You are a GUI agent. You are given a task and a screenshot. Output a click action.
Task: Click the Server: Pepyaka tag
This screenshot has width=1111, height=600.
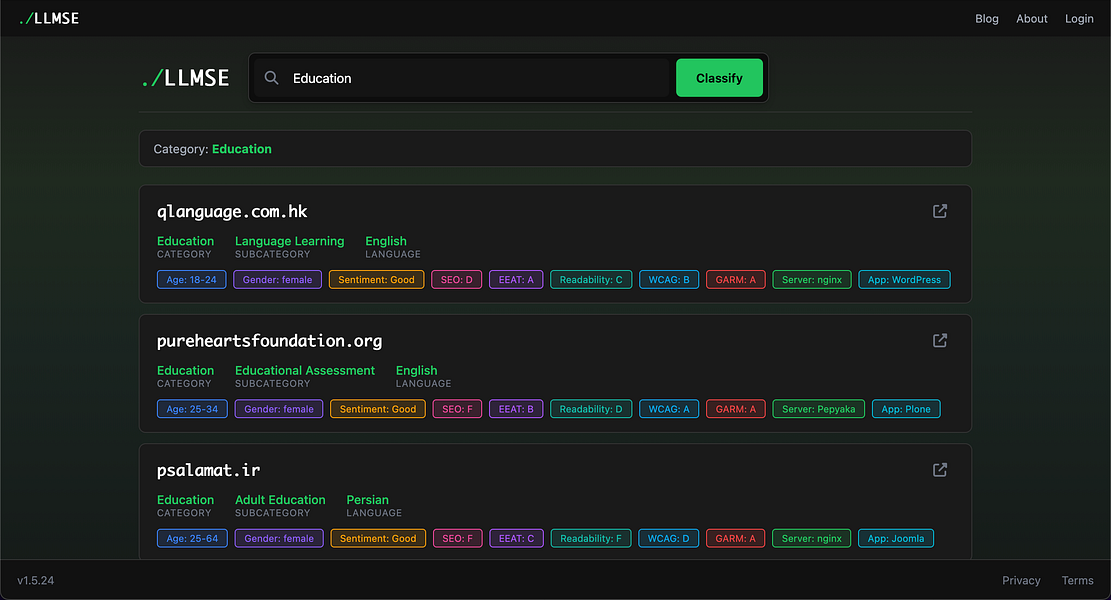click(818, 409)
